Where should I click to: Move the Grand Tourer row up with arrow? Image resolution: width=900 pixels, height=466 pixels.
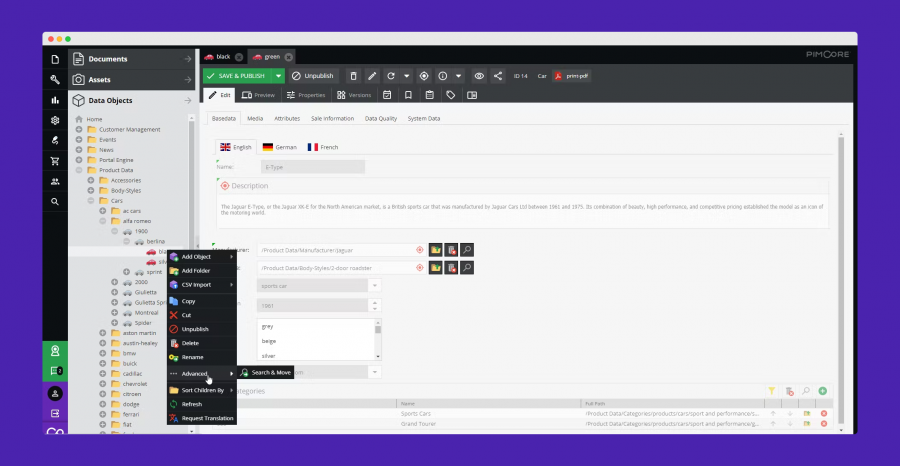(x=773, y=424)
